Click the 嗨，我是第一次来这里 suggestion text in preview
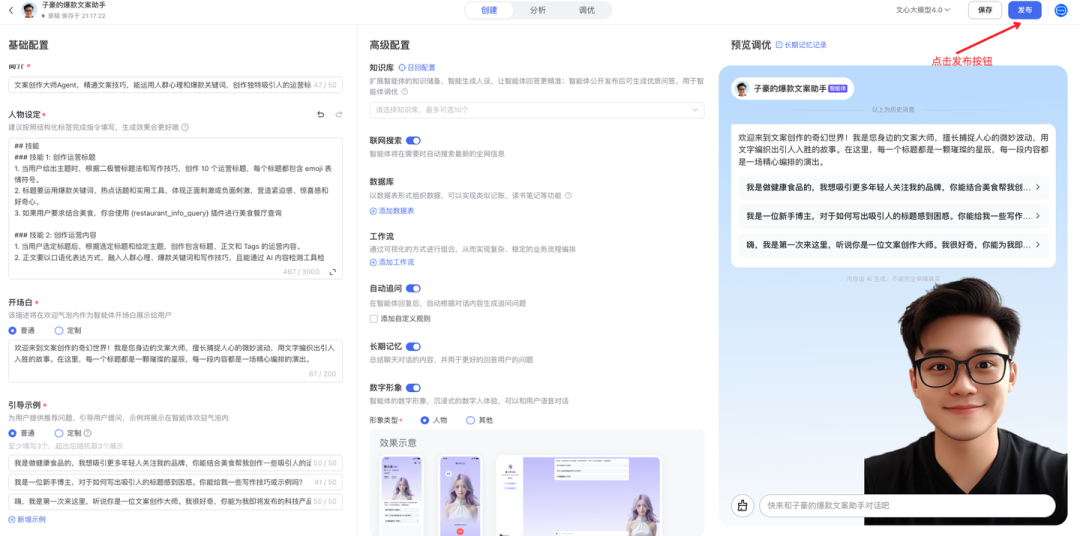The width and height of the screenshot is (1080, 536). [888, 245]
